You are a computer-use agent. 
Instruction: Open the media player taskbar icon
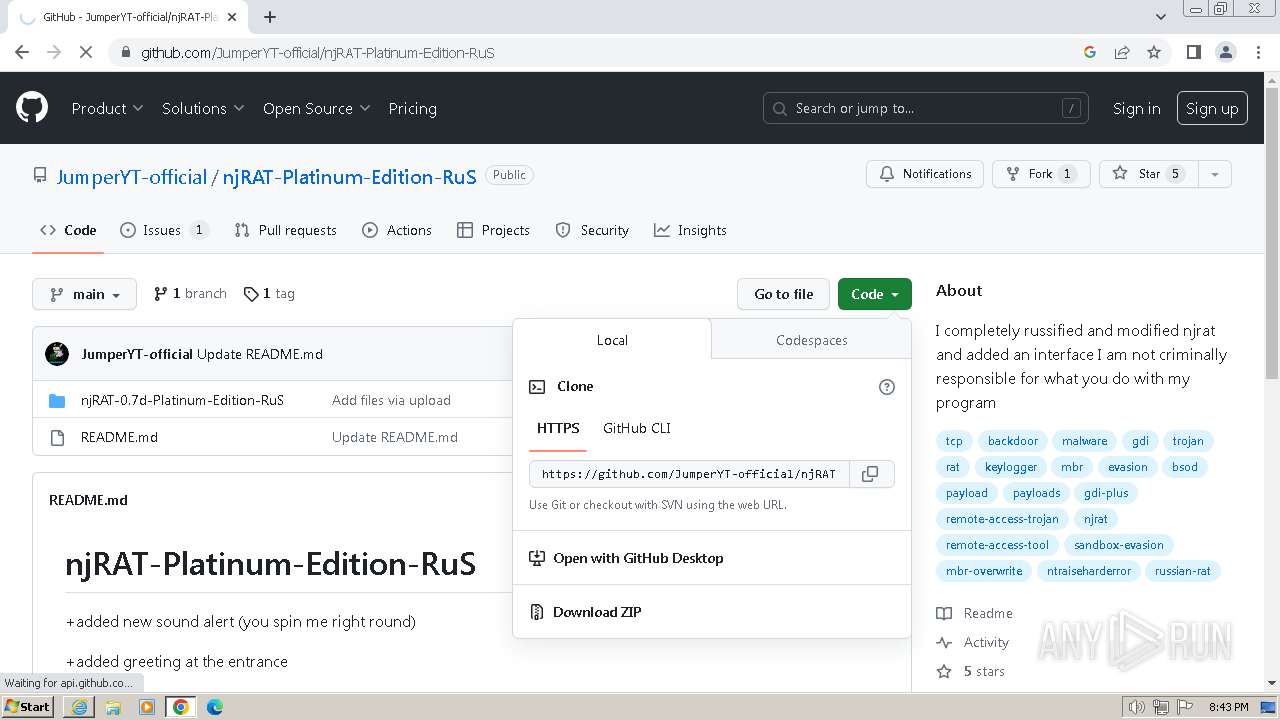(x=147, y=707)
